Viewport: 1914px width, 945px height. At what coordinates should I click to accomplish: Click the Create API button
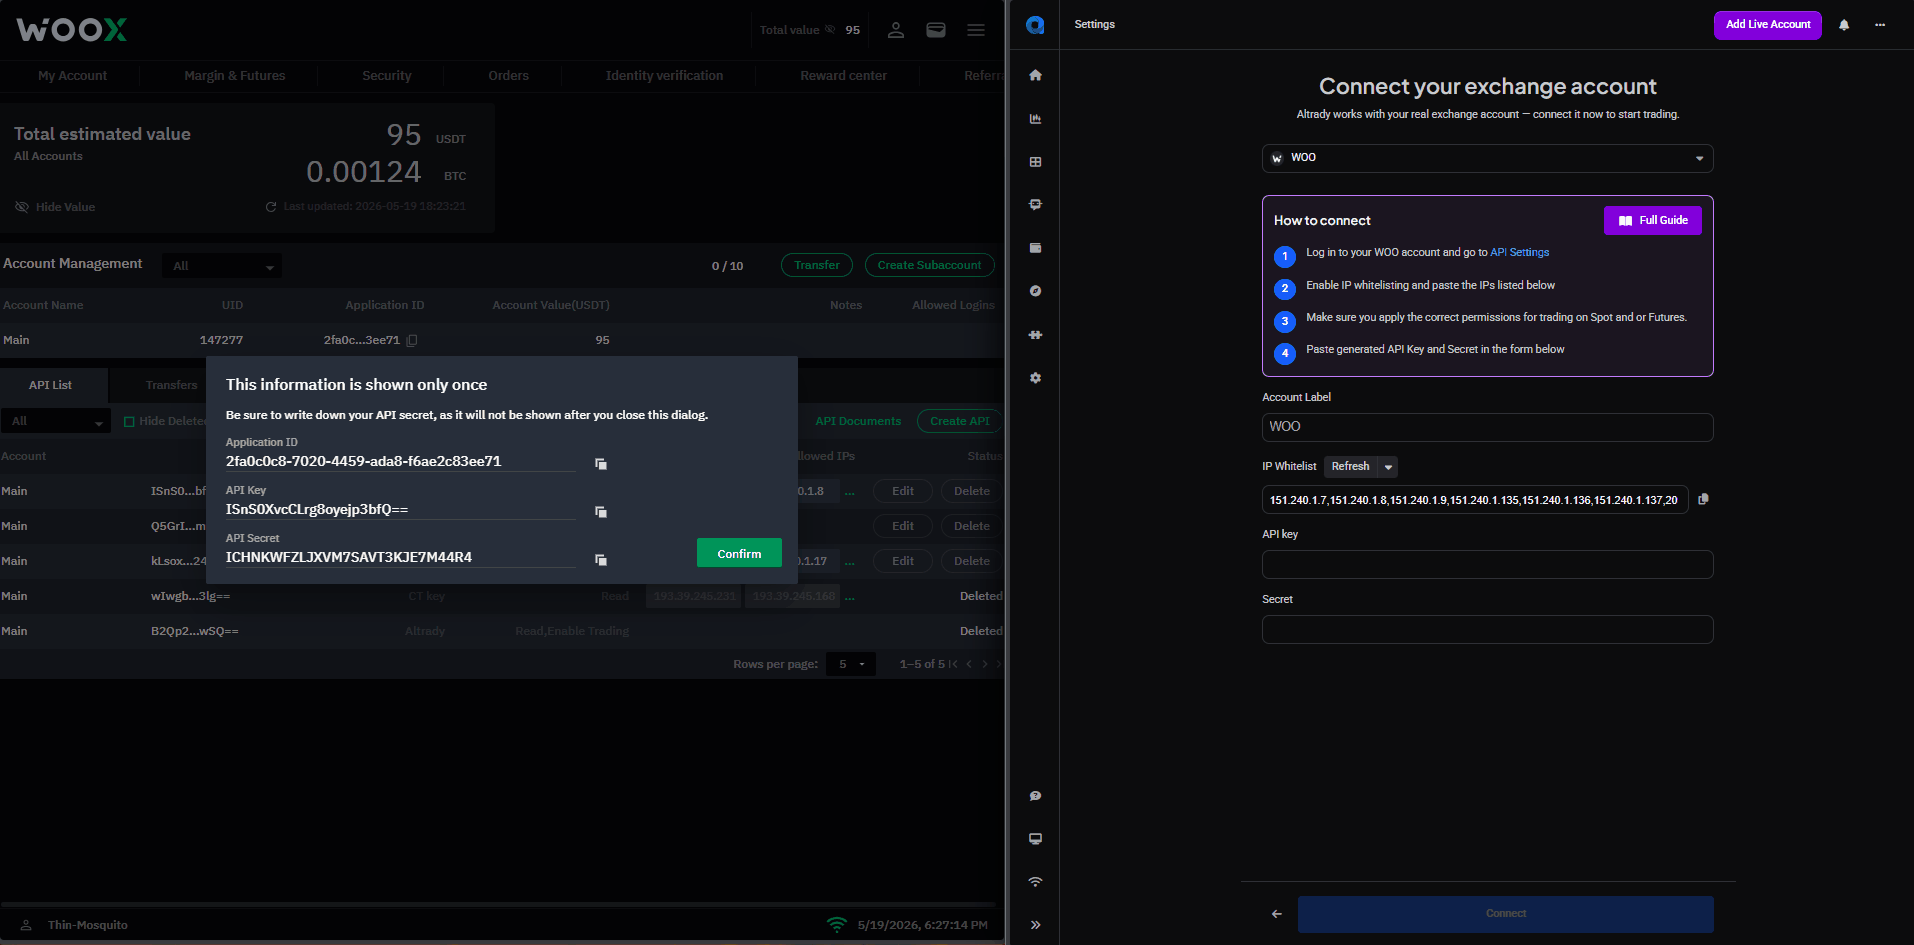(x=959, y=421)
